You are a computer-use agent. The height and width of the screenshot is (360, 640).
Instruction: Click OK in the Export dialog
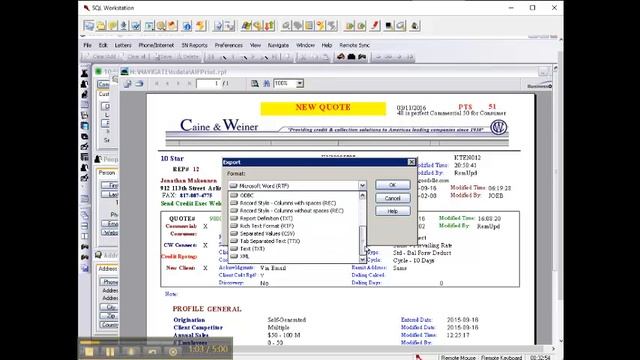pos(393,185)
